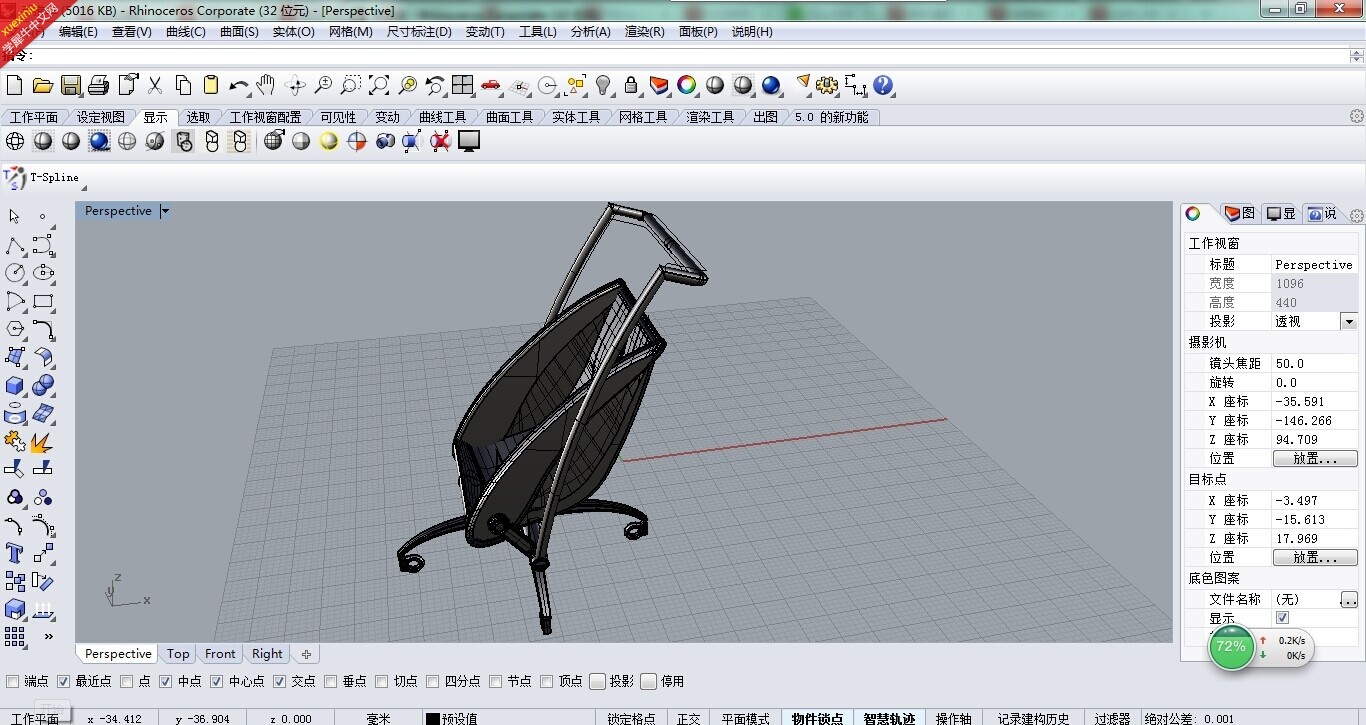The height and width of the screenshot is (725, 1366).
Task: Click the file name browse ... button
Action: pos(1349,599)
